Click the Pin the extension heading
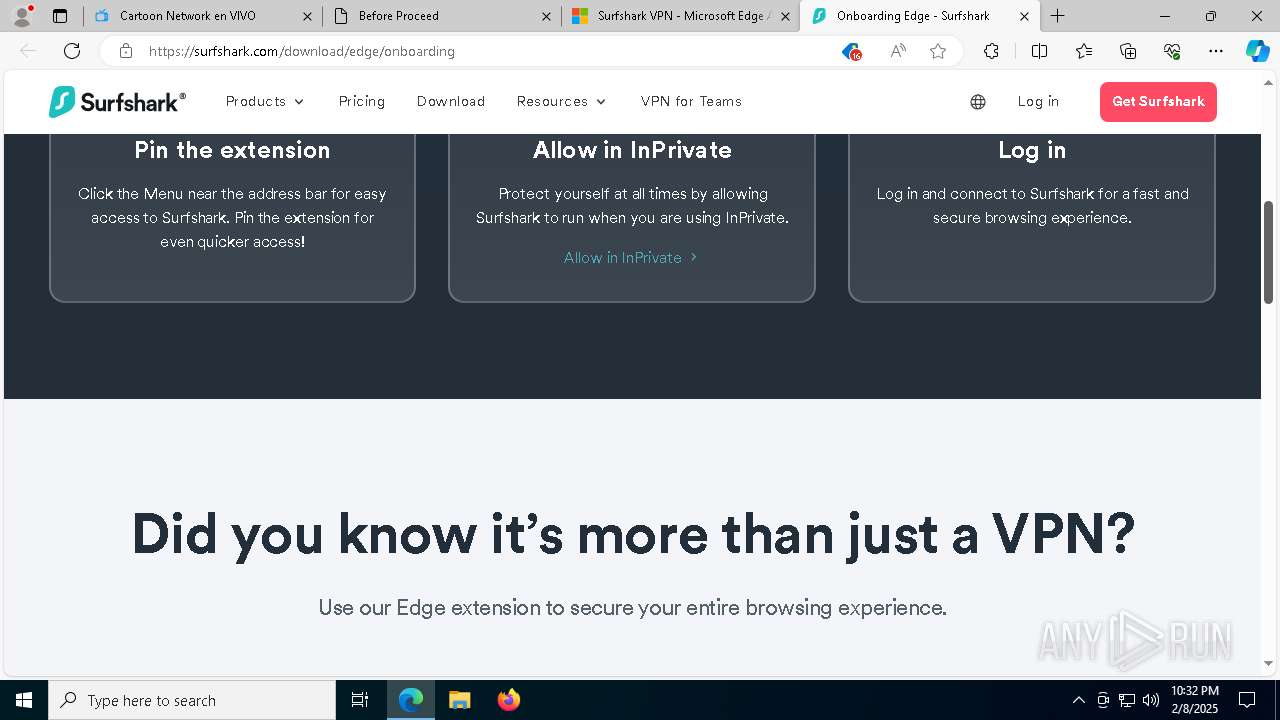 (x=232, y=150)
